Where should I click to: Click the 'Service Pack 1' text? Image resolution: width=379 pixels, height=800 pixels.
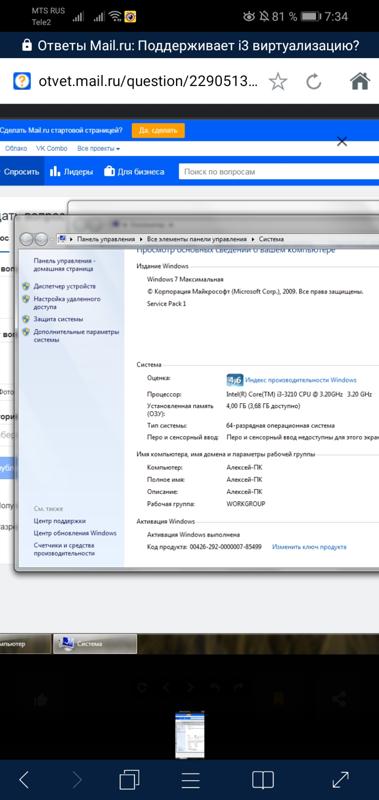pyautogui.click(x=167, y=303)
